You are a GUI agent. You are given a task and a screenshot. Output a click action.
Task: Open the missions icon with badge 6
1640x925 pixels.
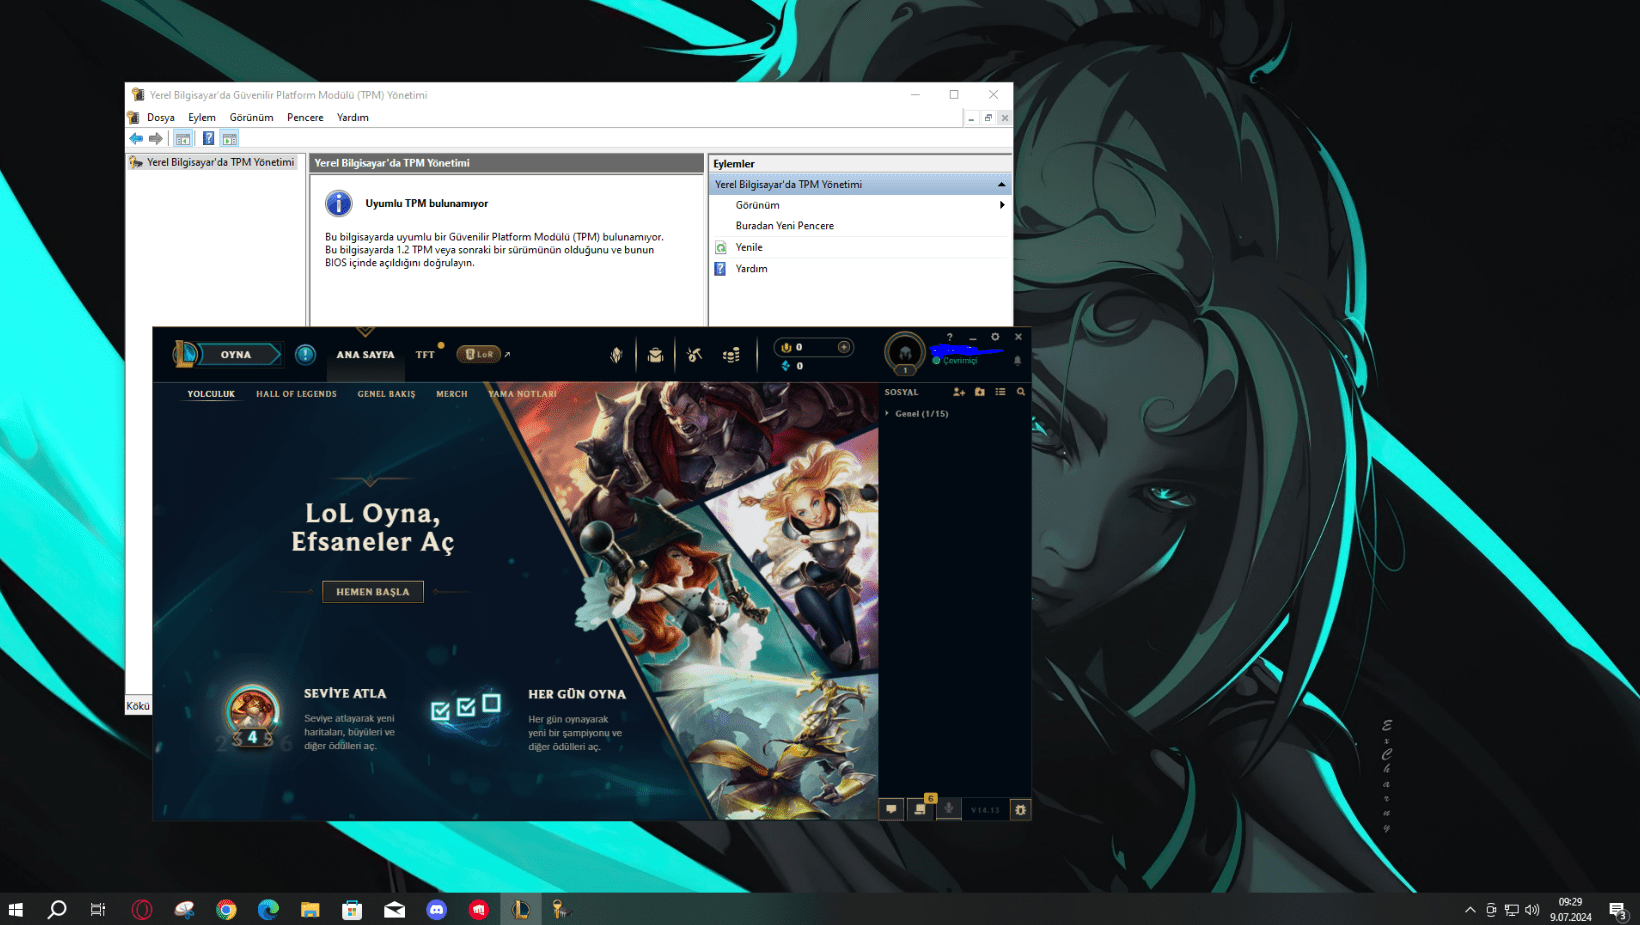point(920,808)
